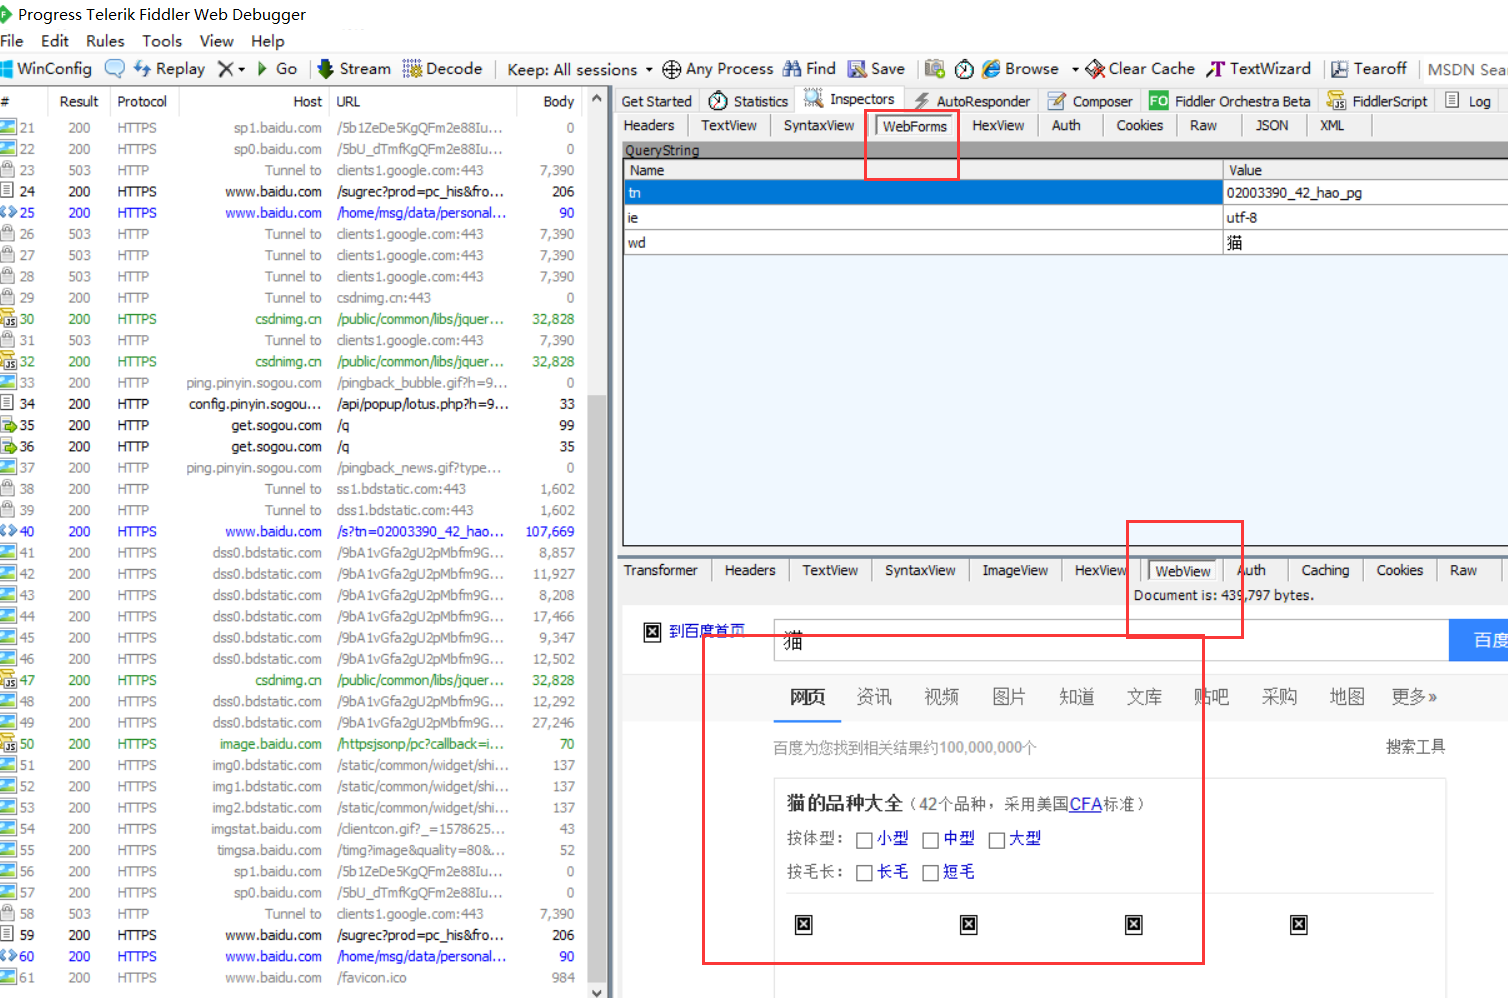Toggle Stream mode
The width and height of the screenshot is (1508, 998).
click(x=354, y=69)
